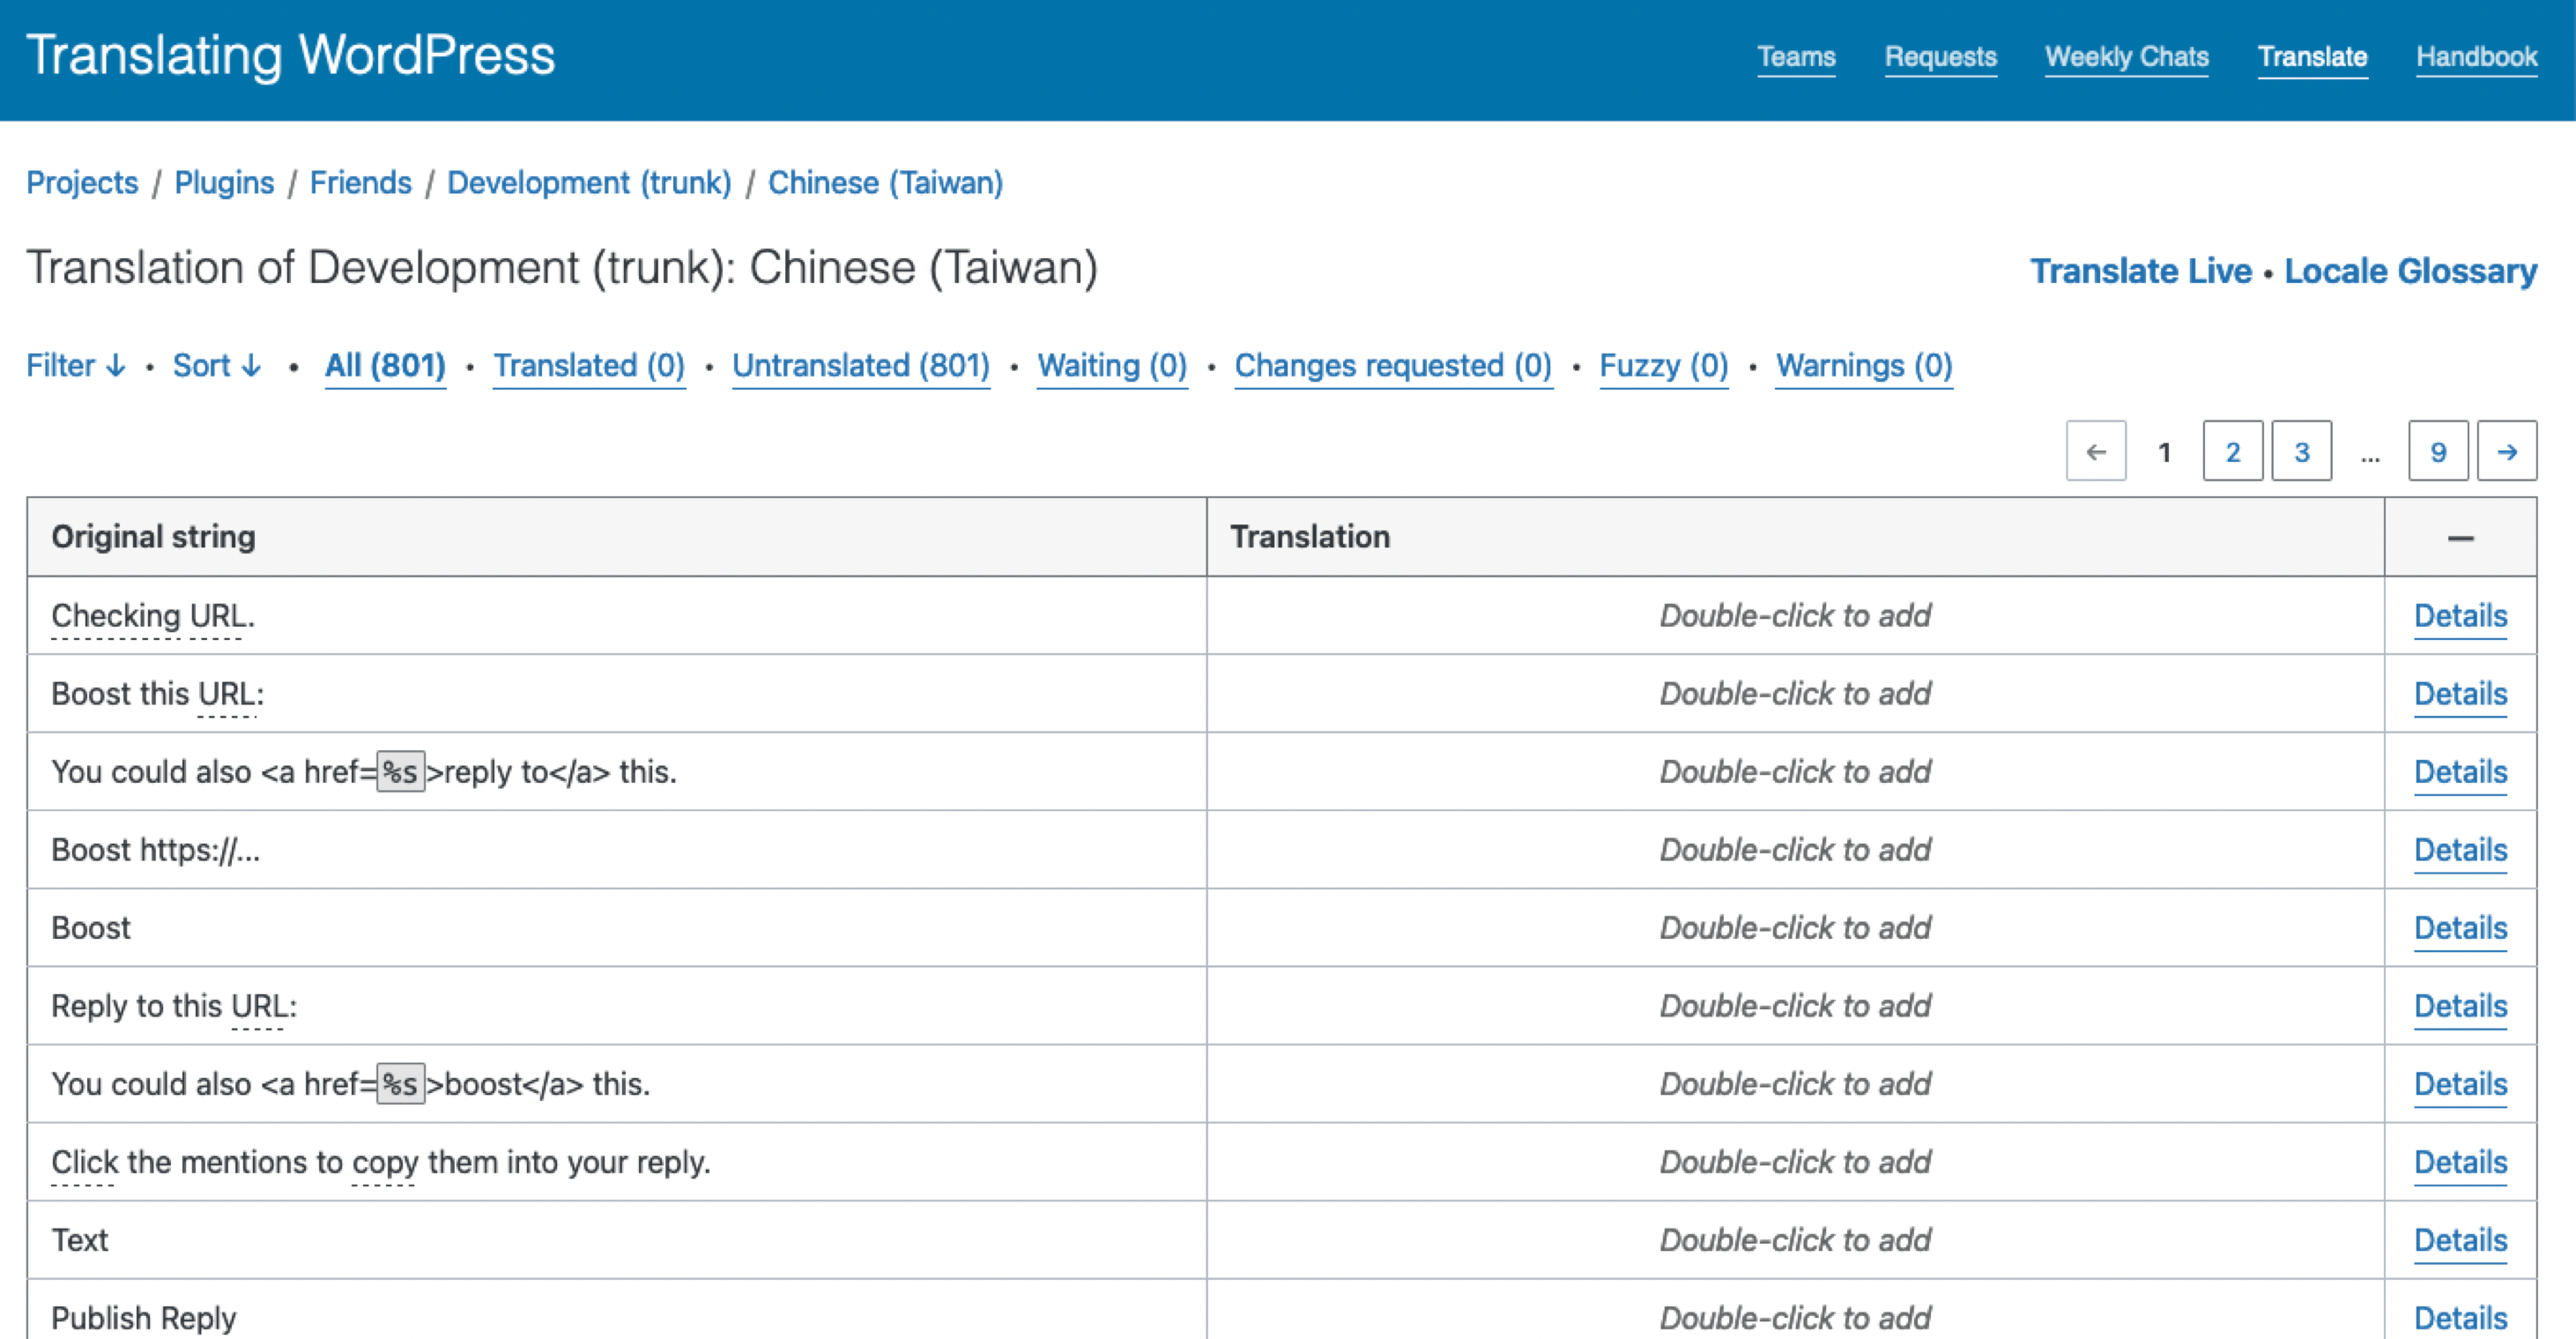Go to Development (trunk) breadcrumb
Image resolution: width=2576 pixels, height=1339 pixels.
click(x=589, y=183)
